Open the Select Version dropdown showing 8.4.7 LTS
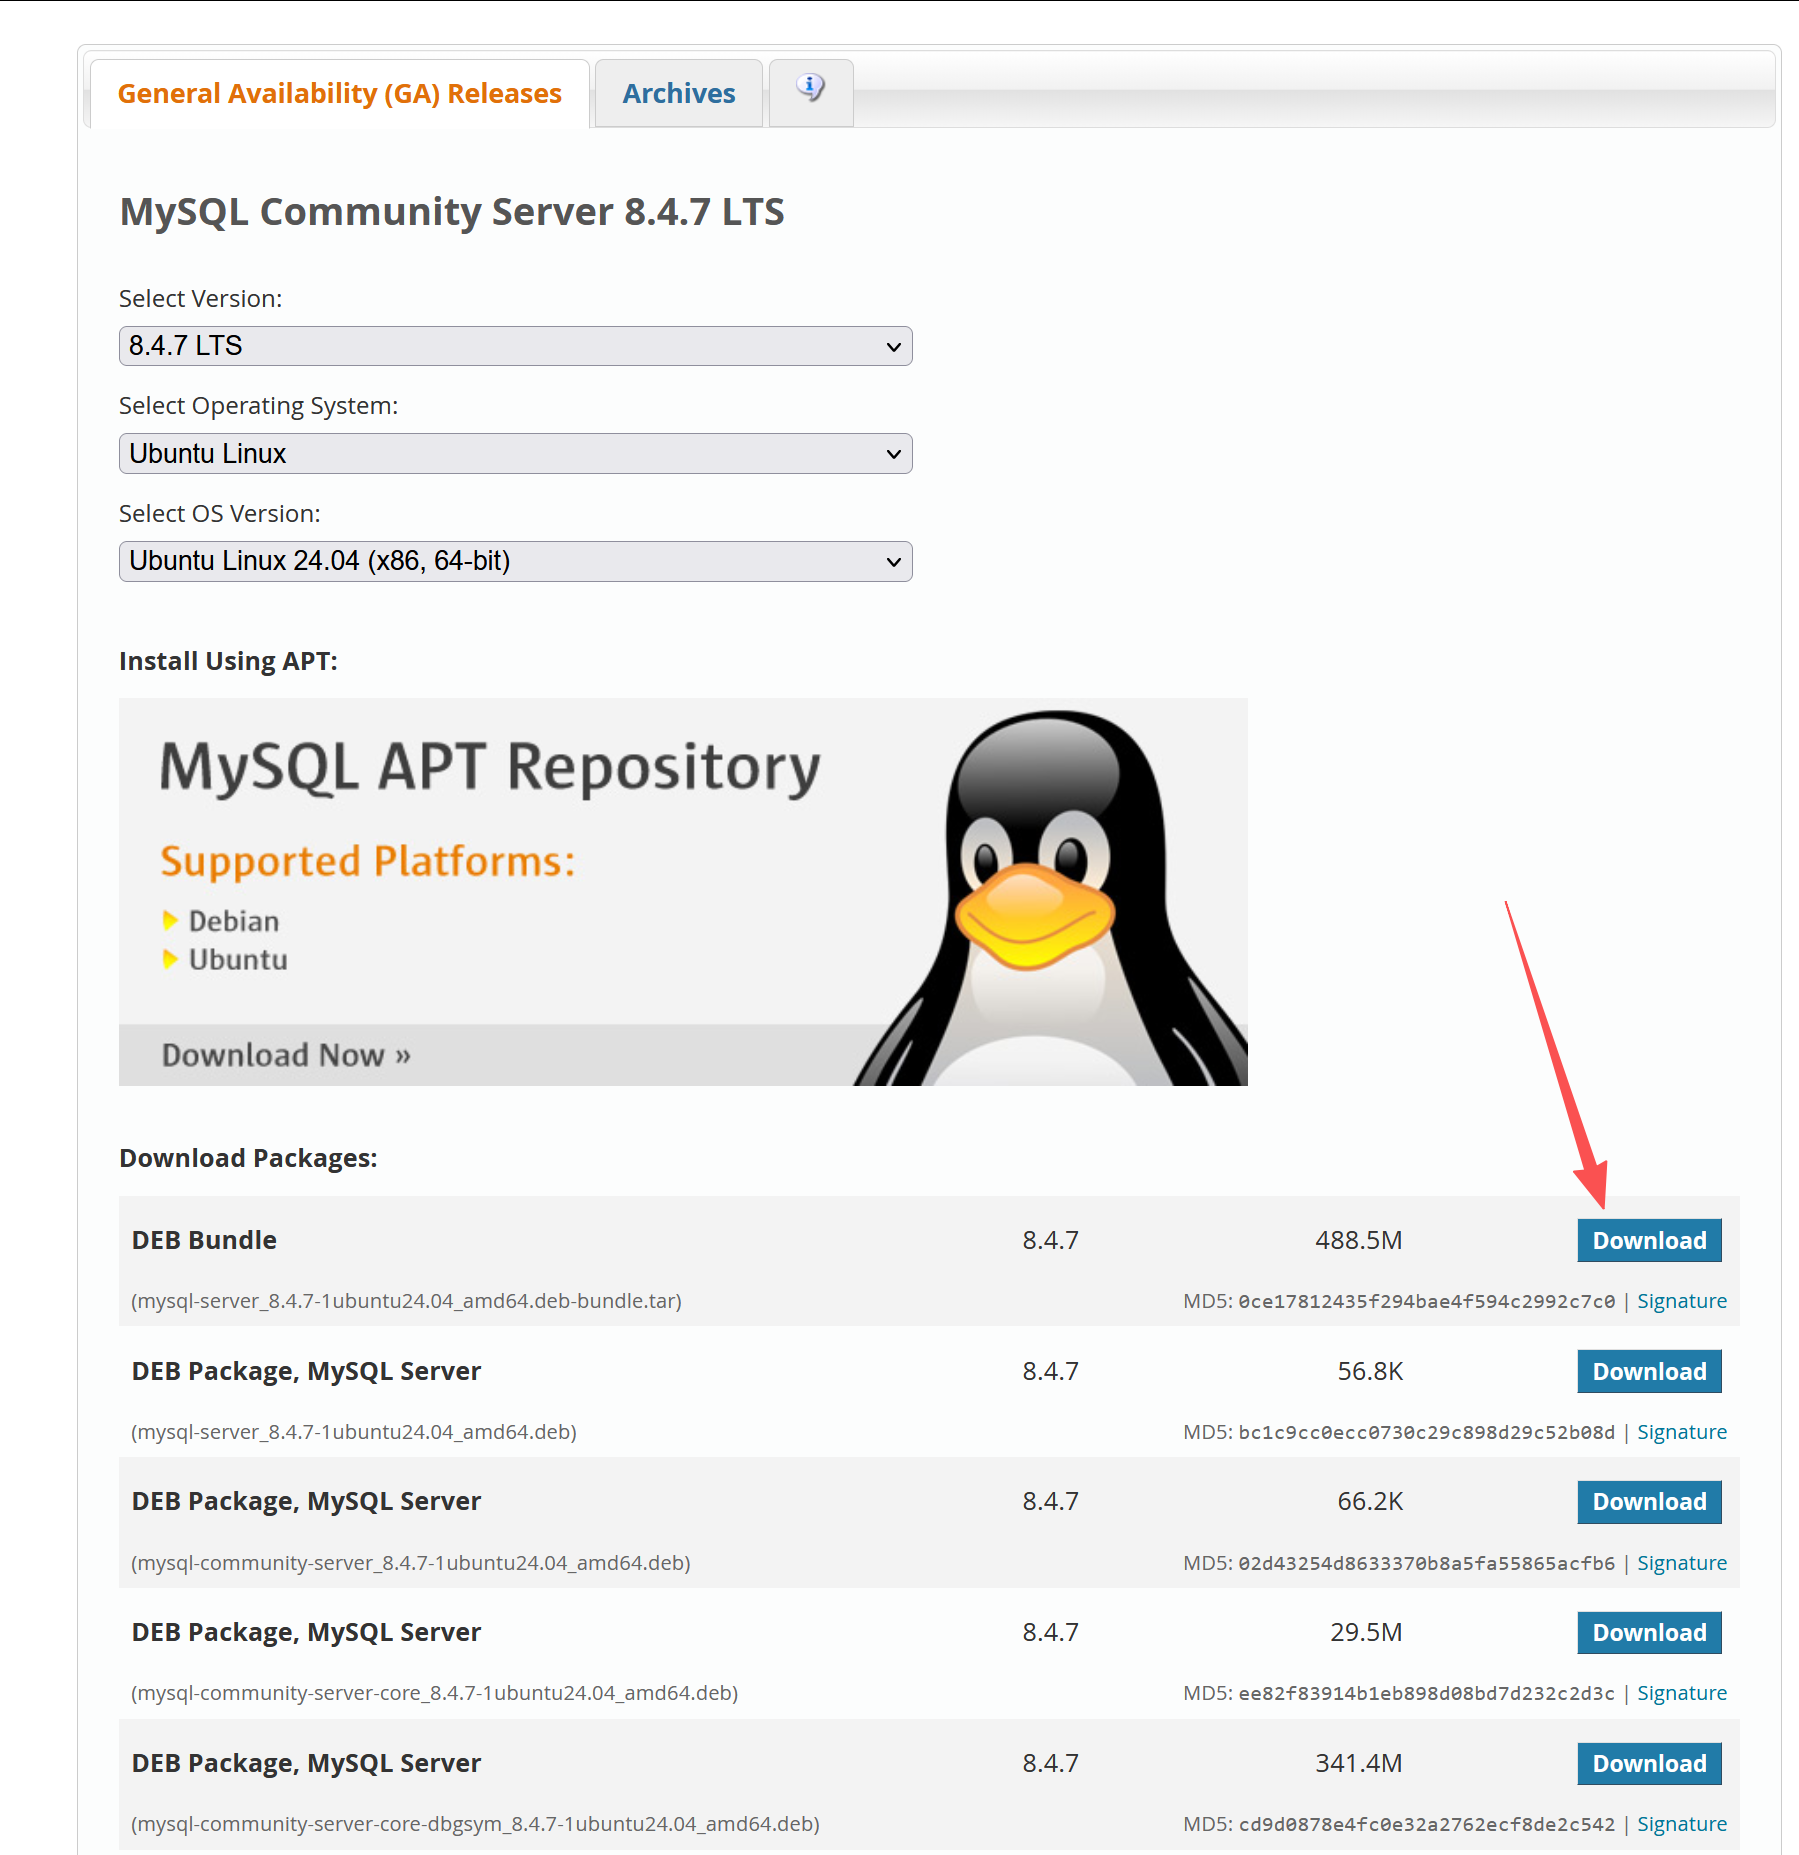The height and width of the screenshot is (1855, 1799). pyautogui.click(x=515, y=346)
